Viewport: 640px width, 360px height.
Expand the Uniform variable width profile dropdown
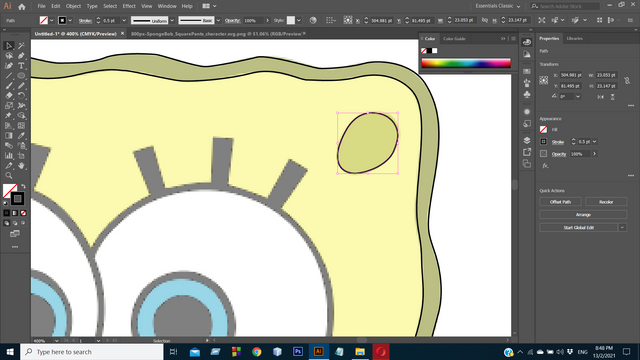[172, 20]
